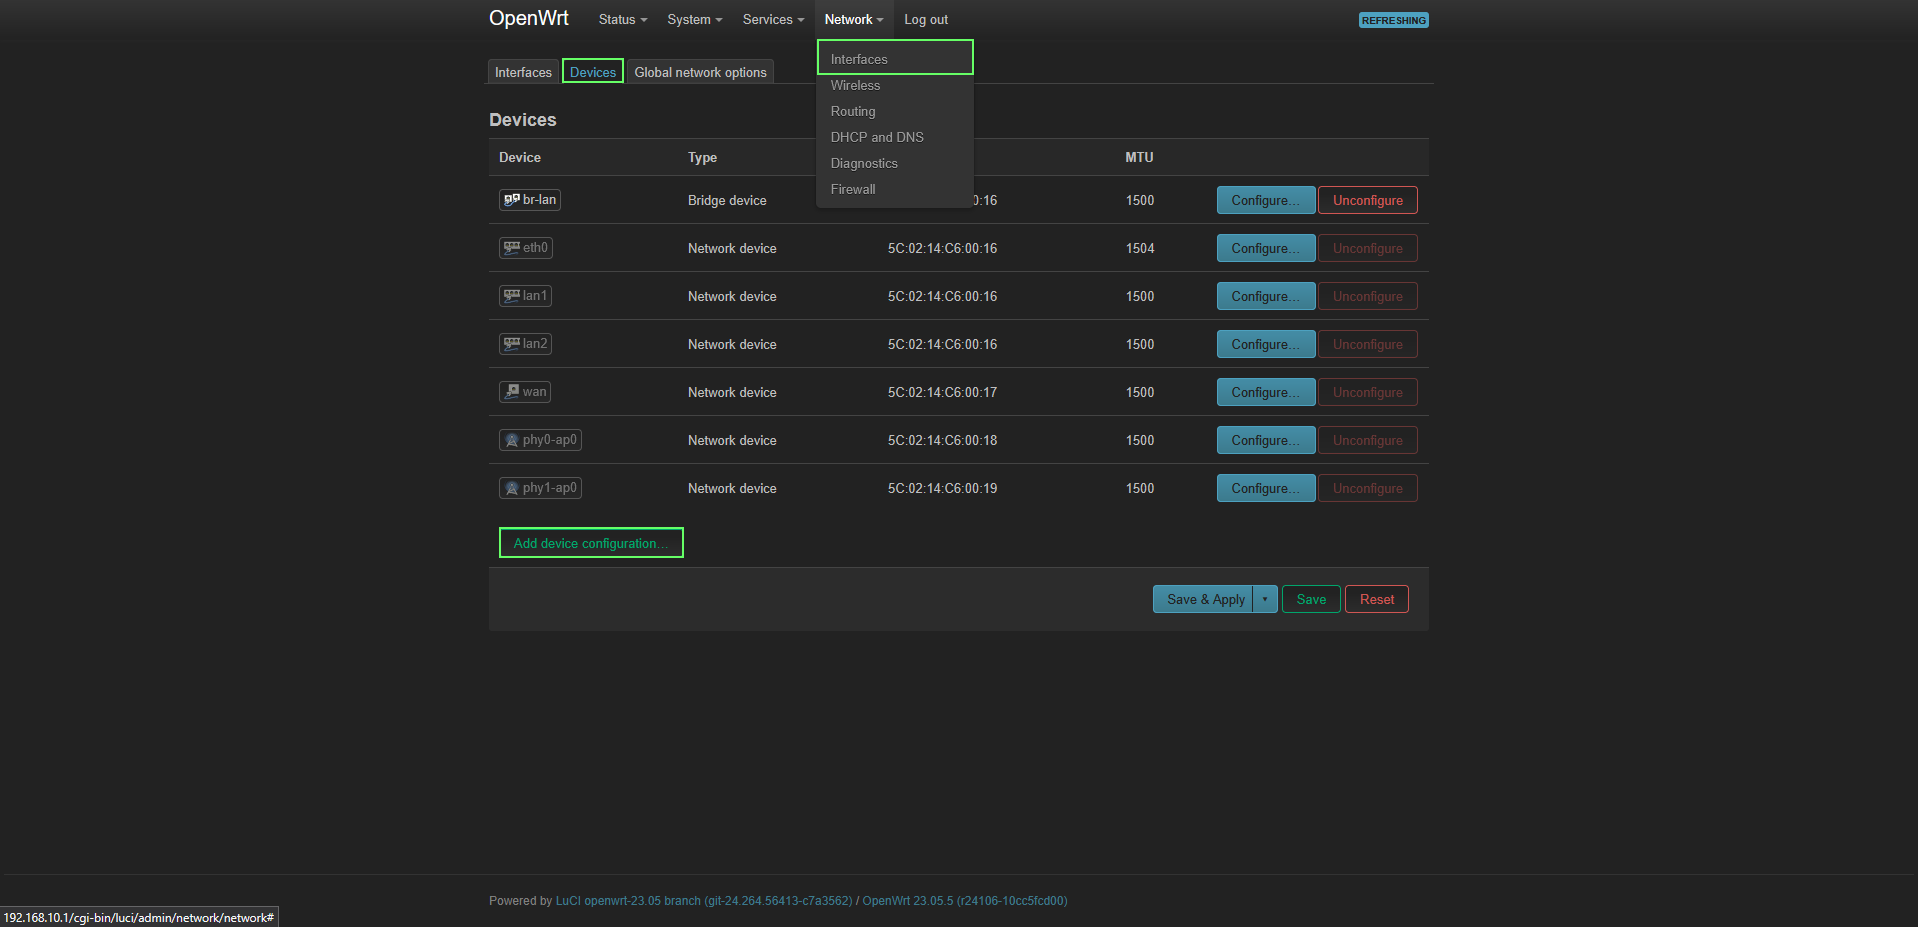The image size is (1918, 927).
Task: Select DHCP and DNS menu entry
Action: [895, 137]
